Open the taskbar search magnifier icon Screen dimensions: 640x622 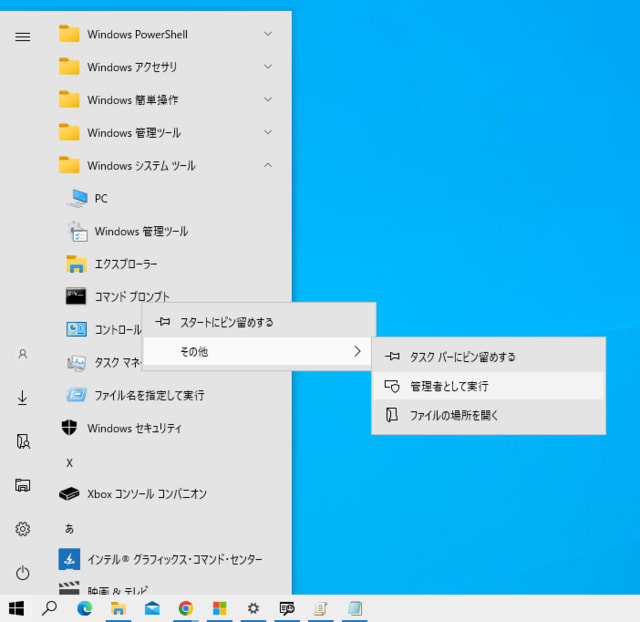(49, 607)
